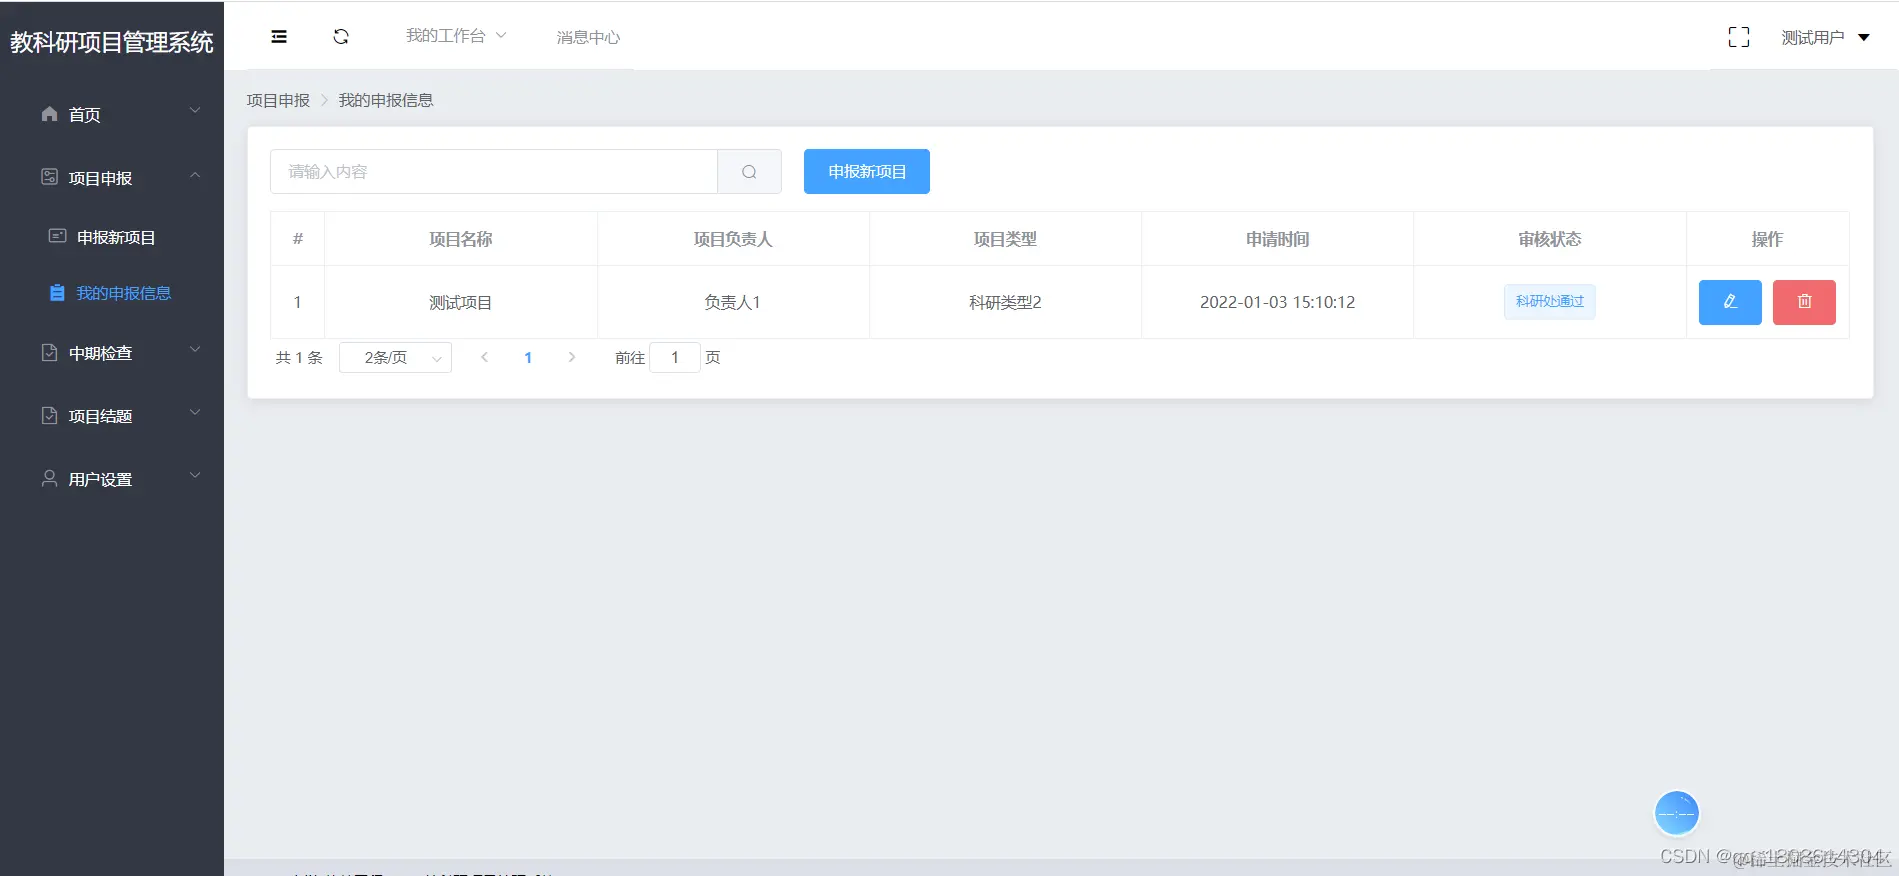Screen dimensions: 1899x876
Task: Click the 共 1 条 total count text
Action: click(x=299, y=357)
